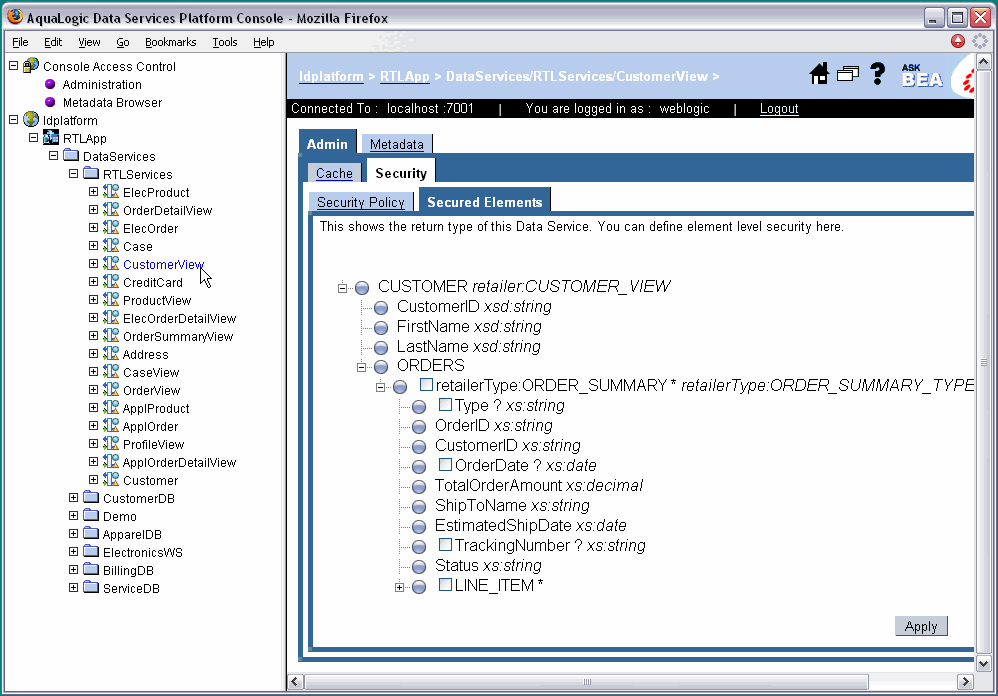Select the Security tab
998x696 pixels.
tap(401, 173)
